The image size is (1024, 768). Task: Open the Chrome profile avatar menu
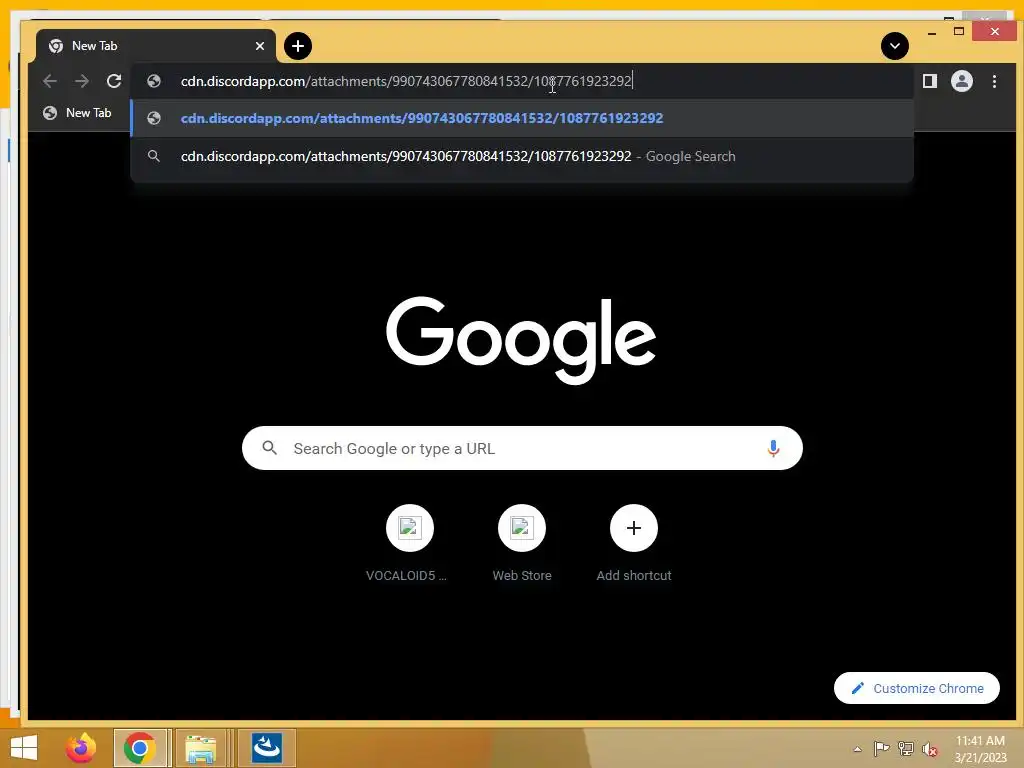pyautogui.click(x=961, y=81)
